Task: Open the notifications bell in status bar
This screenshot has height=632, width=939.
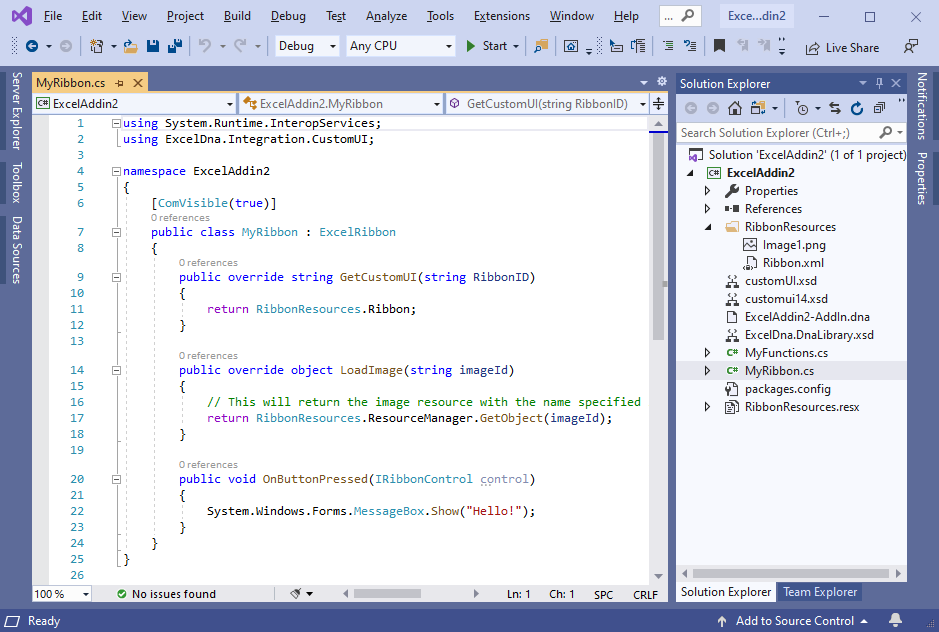Action: (895, 620)
